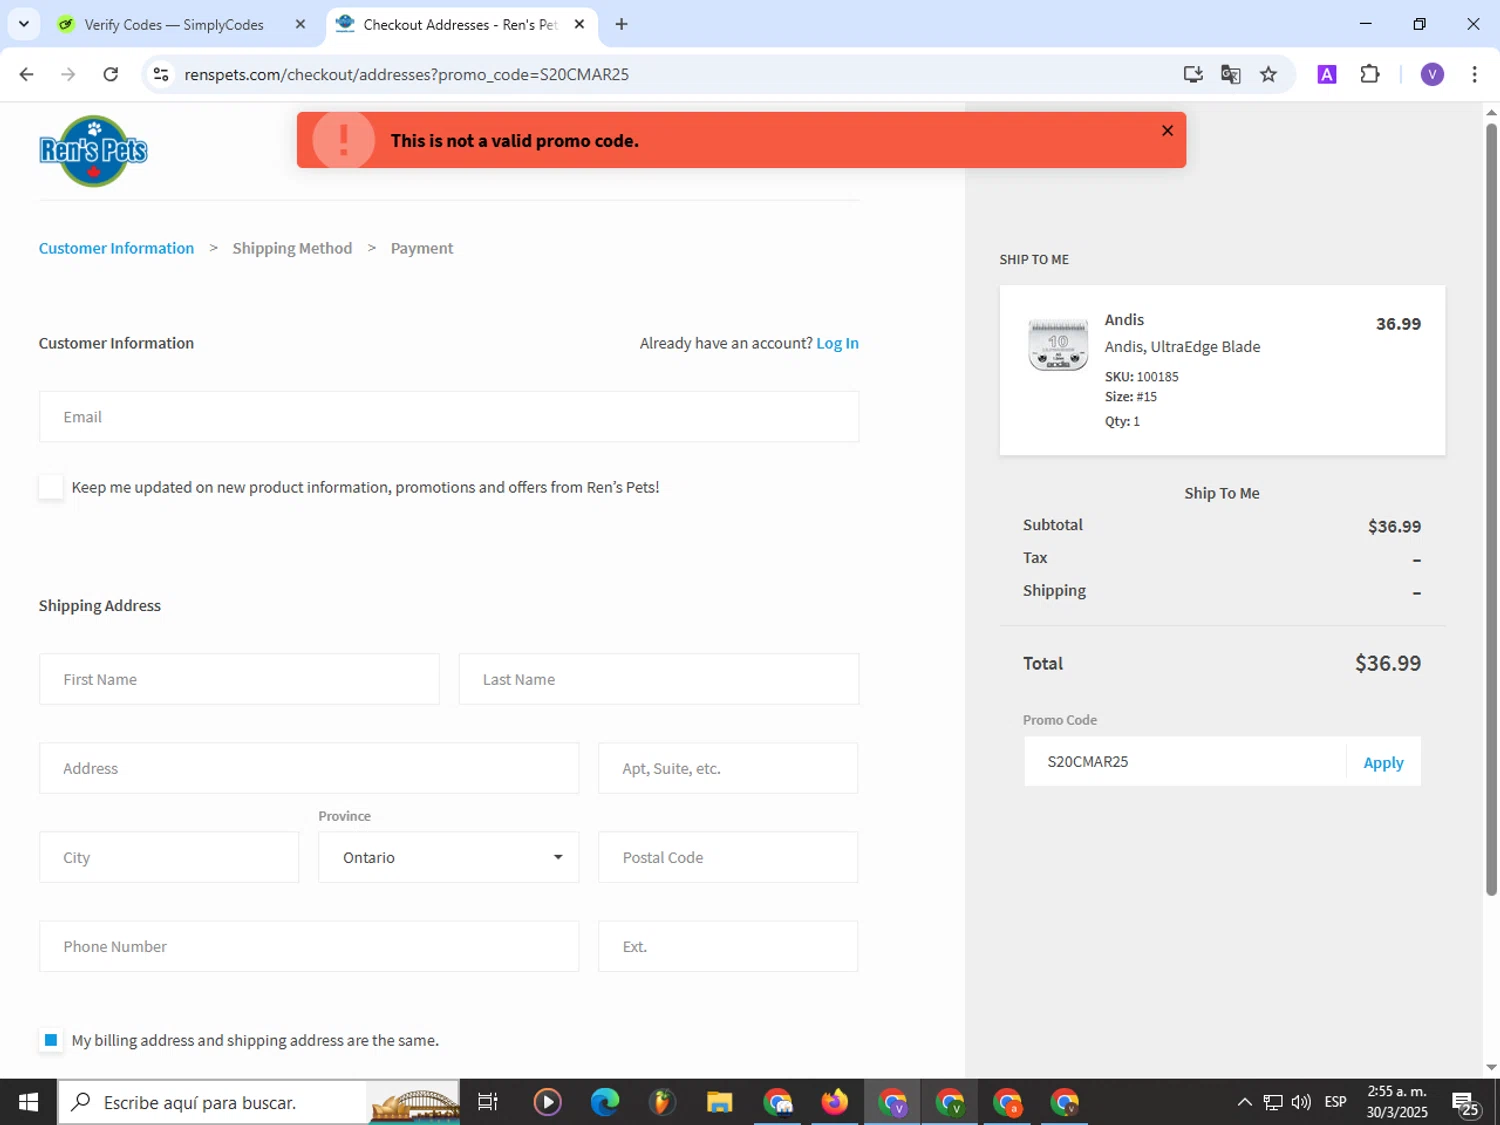This screenshot has width=1500, height=1125.
Task: Show hidden system tray icons
Action: [x=1244, y=1102]
